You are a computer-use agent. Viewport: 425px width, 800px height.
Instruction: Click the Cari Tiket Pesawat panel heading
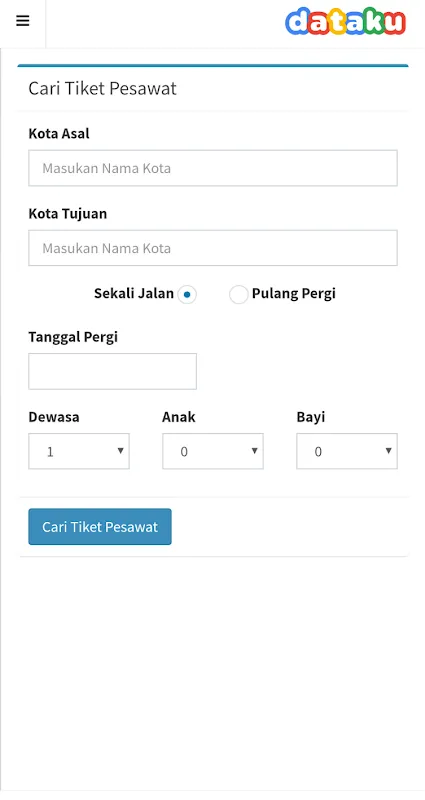point(103,88)
